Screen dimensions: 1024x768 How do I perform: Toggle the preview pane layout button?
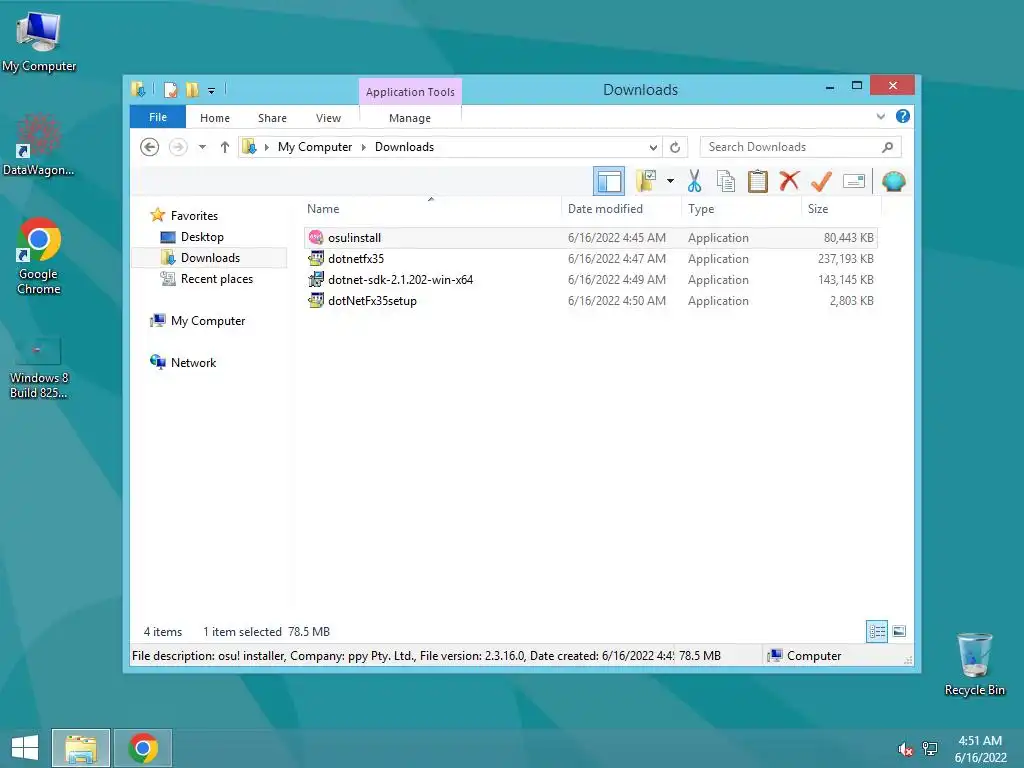point(609,182)
